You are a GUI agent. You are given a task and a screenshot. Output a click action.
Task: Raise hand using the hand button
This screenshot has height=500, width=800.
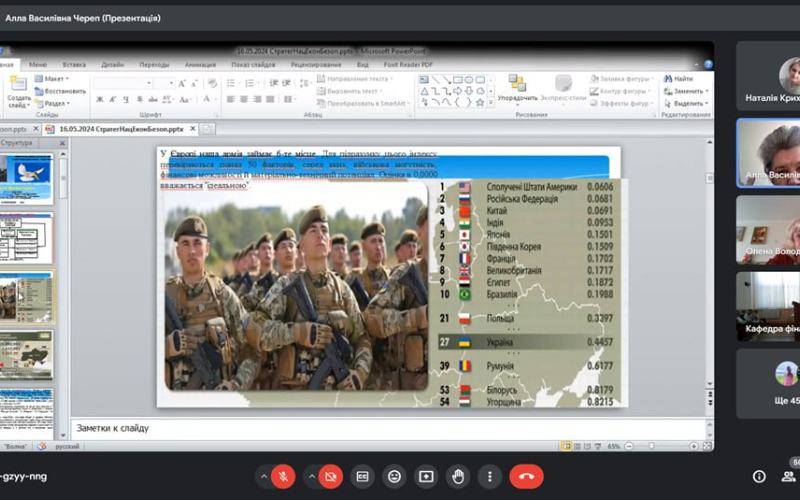click(x=458, y=477)
